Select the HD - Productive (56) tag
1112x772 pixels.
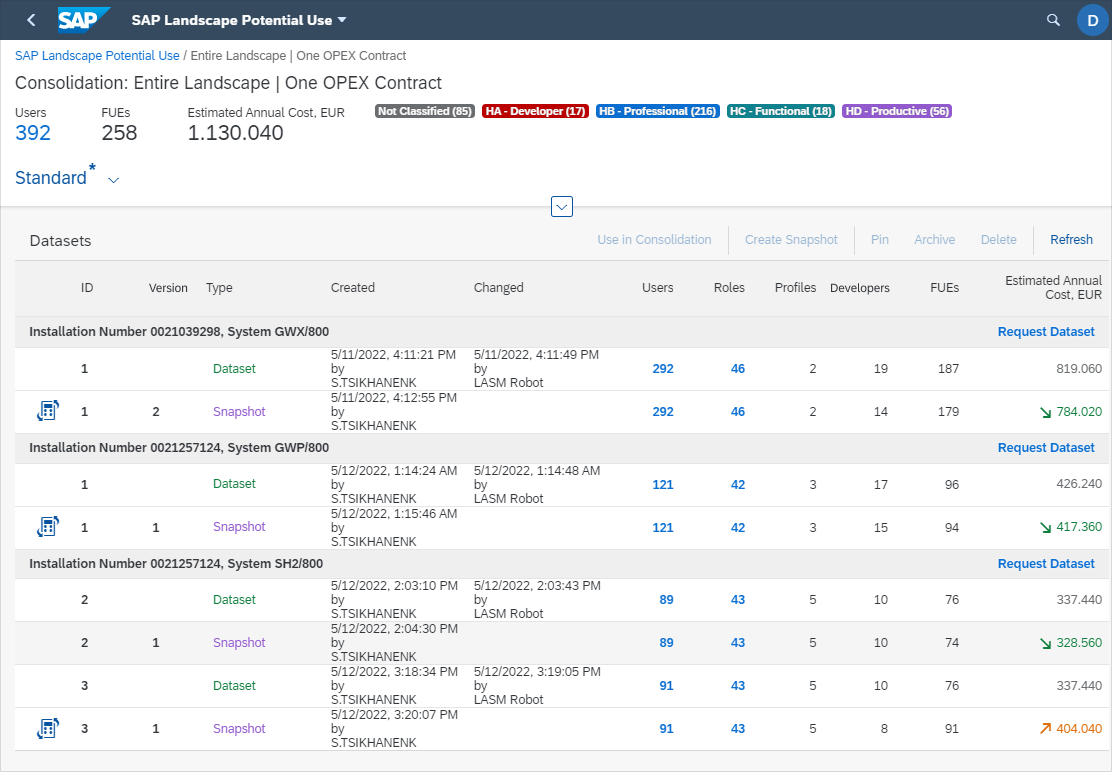pos(897,111)
